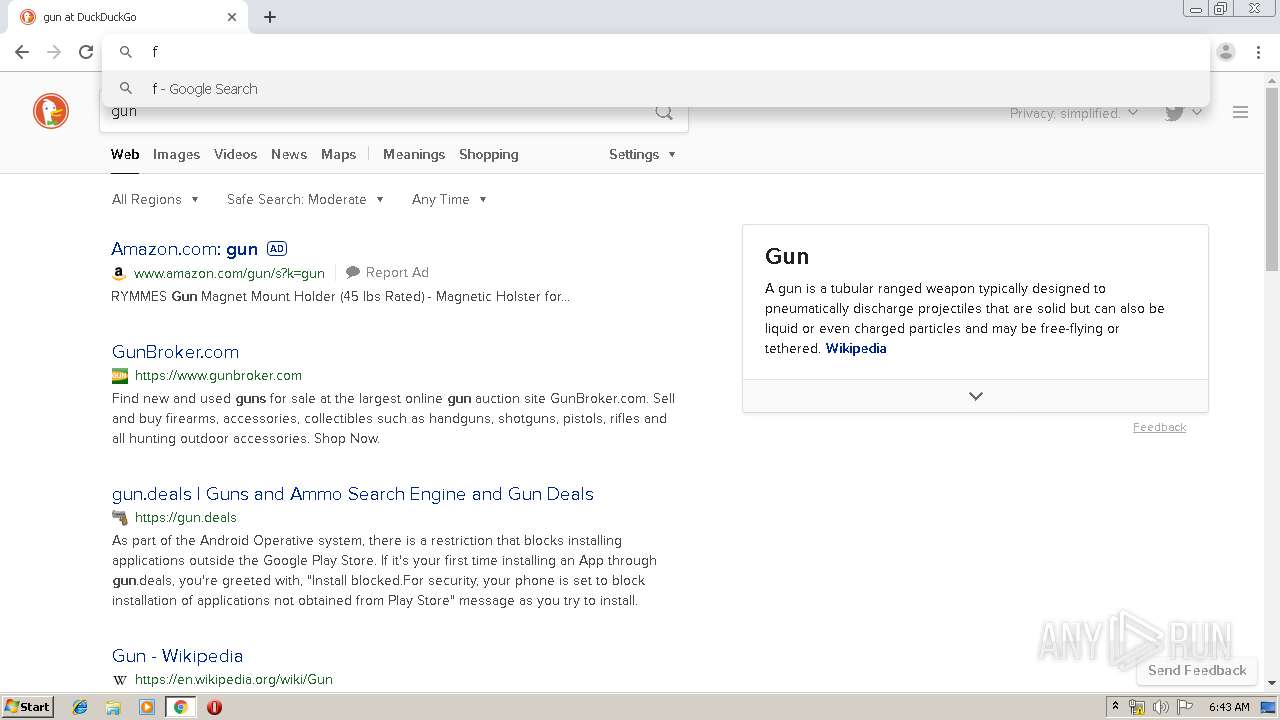The image size is (1280, 720).
Task: Switch to the Maps tab
Action: (338, 154)
